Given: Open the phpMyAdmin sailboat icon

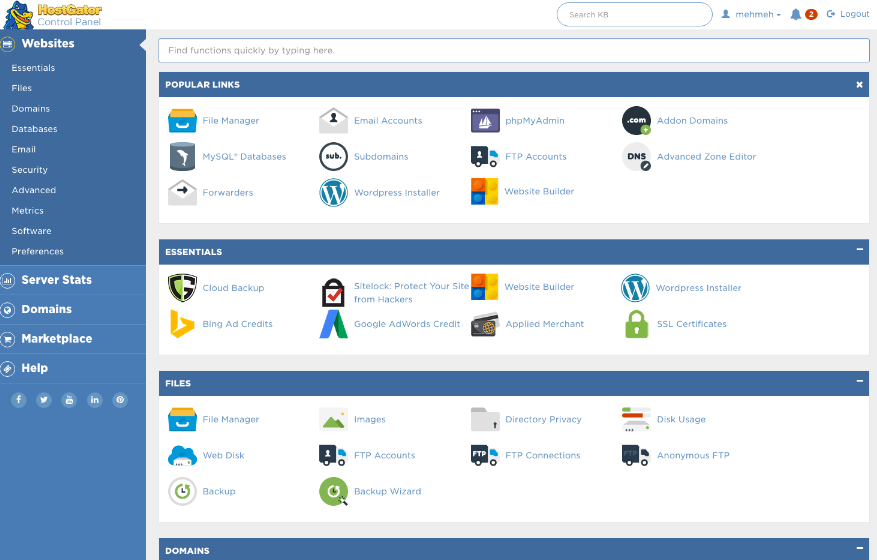Looking at the screenshot, I should 485,121.
